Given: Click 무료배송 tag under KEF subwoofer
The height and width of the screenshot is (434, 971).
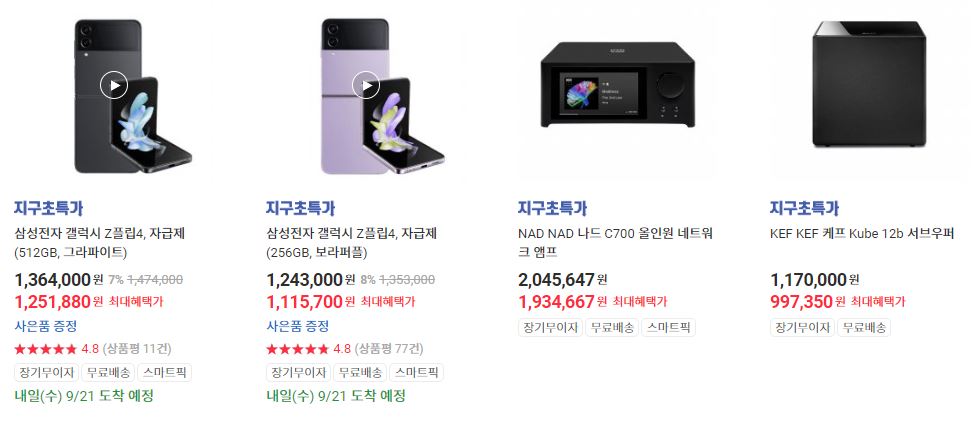Looking at the screenshot, I should click(x=863, y=328).
